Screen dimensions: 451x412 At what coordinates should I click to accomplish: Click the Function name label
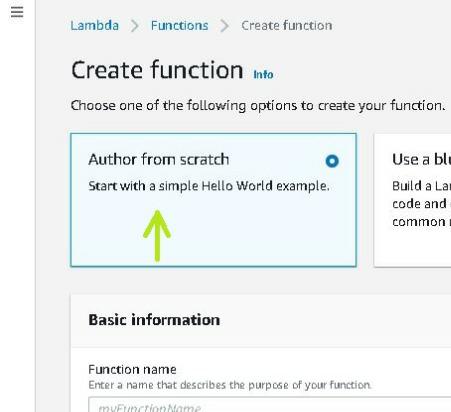pyautogui.click(x=132, y=369)
